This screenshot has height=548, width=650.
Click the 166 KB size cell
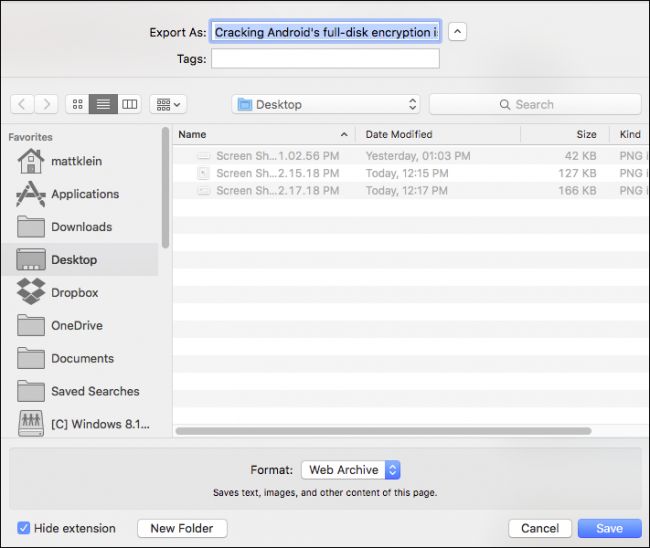[577, 191]
